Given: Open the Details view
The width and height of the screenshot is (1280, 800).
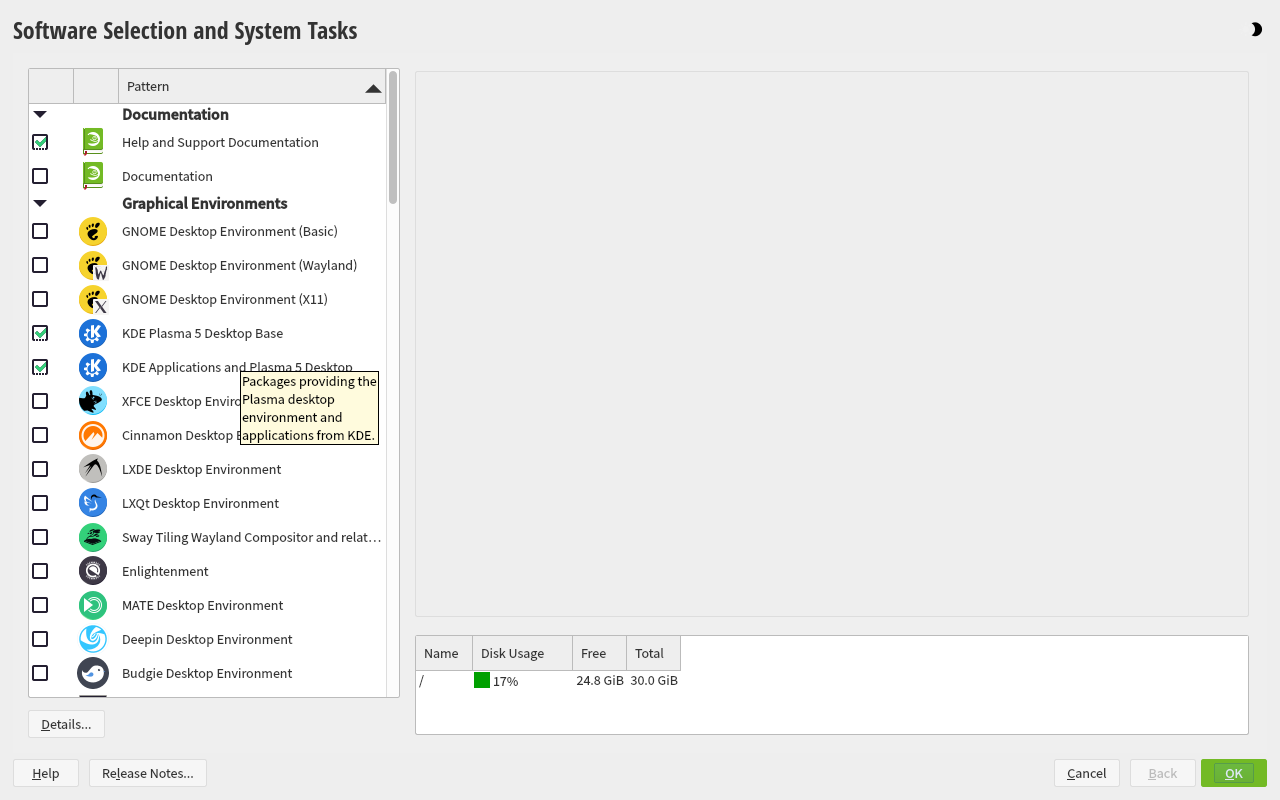Looking at the screenshot, I should point(66,724).
